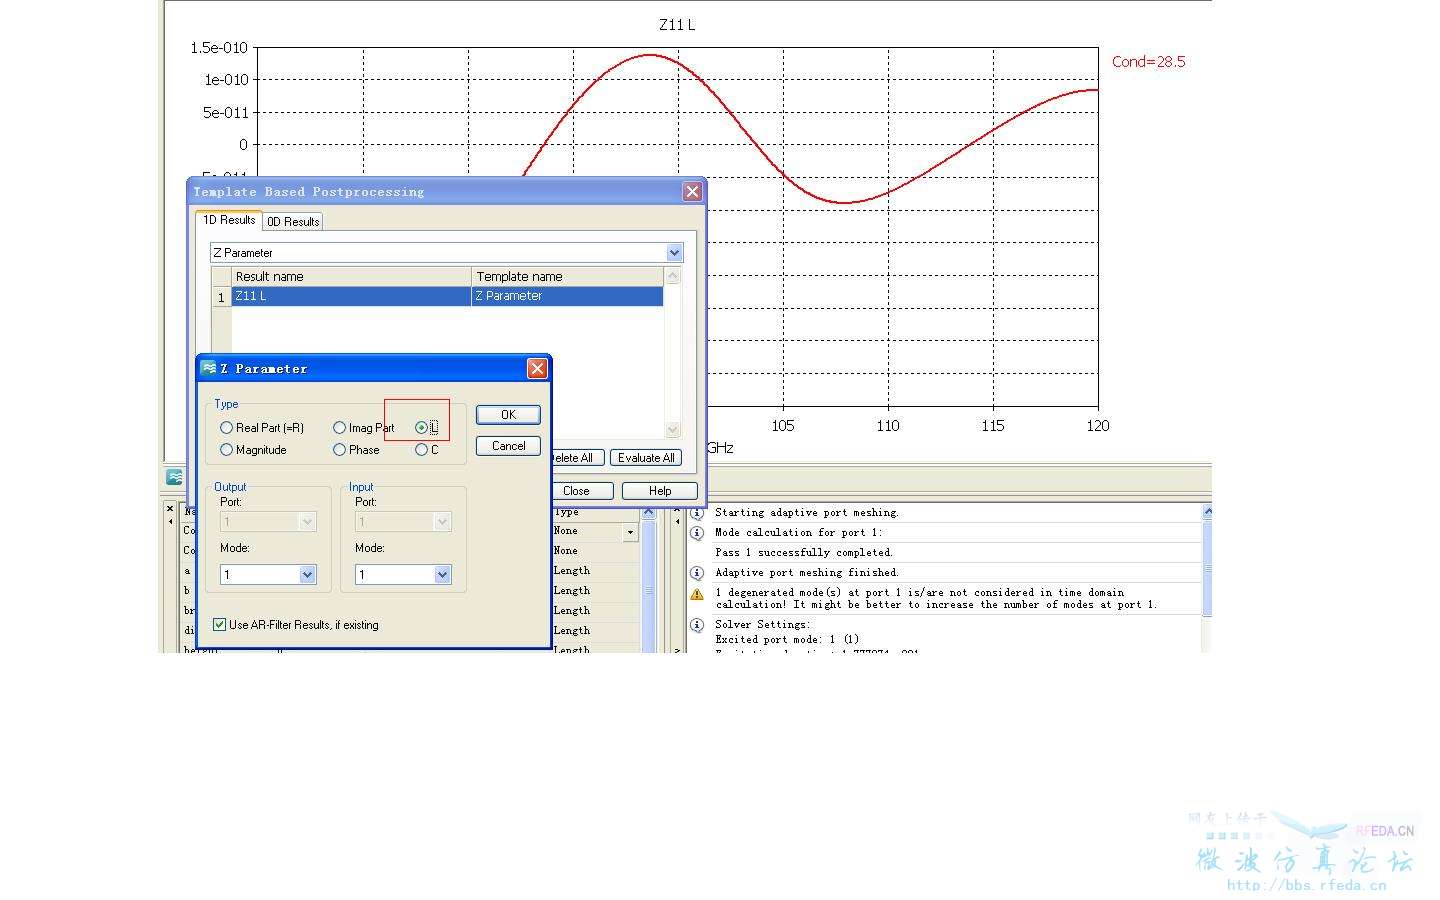Click 'Excited port mode: 1 (1)' message line
Screen dimensions: 1440x900
[x=787, y=639]
